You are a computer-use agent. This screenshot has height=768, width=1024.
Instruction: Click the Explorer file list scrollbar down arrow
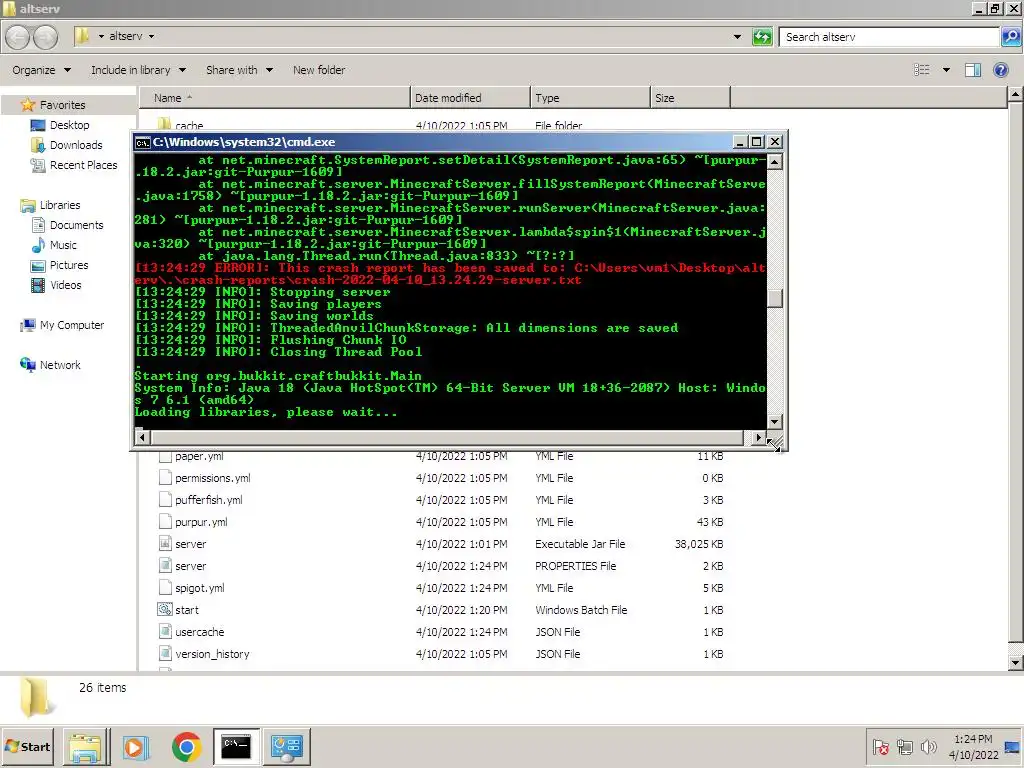click(x=1016, y=663)
